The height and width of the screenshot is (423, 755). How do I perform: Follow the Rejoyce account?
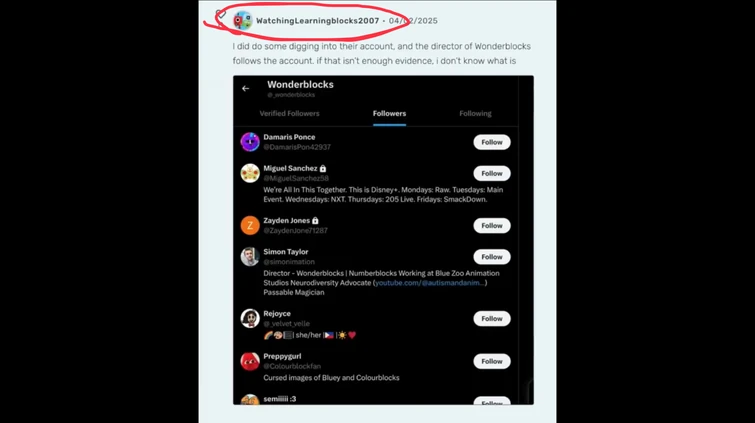(491, 319)
